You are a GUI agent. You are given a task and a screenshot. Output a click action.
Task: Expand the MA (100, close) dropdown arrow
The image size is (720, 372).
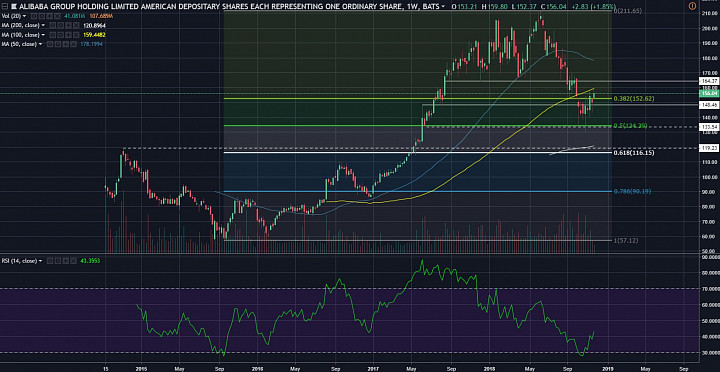43,35
